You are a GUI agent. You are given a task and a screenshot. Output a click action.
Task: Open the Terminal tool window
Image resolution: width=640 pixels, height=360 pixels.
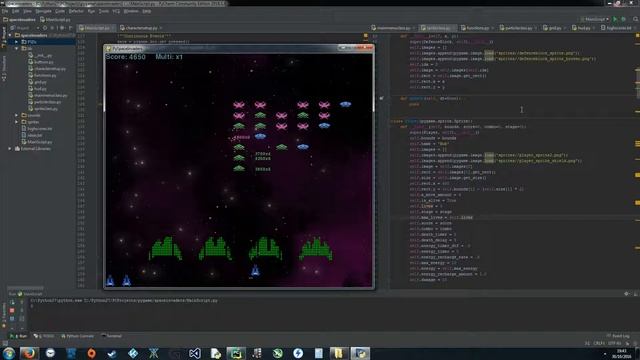(x=111, y=336)
